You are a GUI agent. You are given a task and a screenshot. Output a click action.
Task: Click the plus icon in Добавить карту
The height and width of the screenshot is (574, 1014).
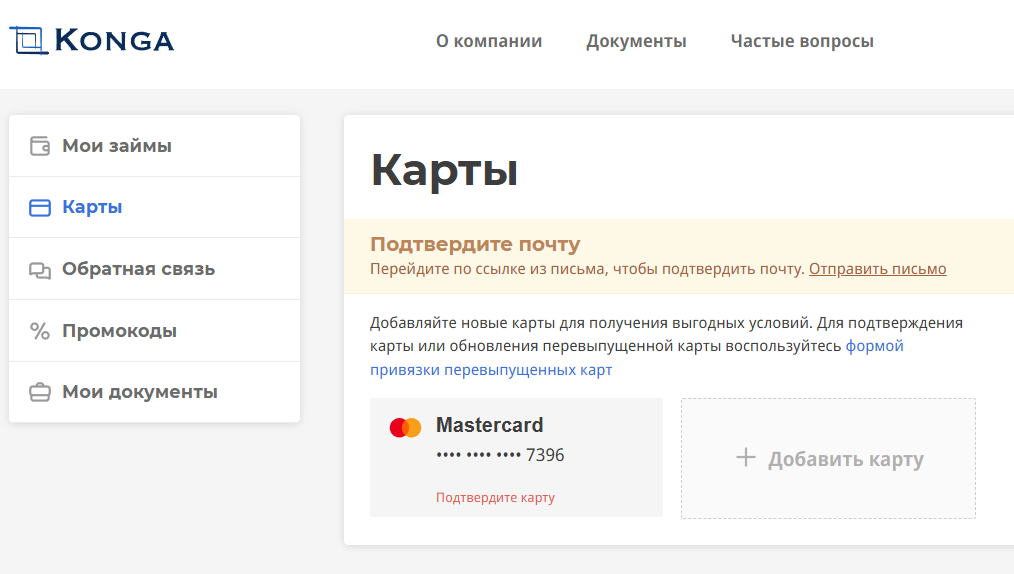(x=746, y=457)
